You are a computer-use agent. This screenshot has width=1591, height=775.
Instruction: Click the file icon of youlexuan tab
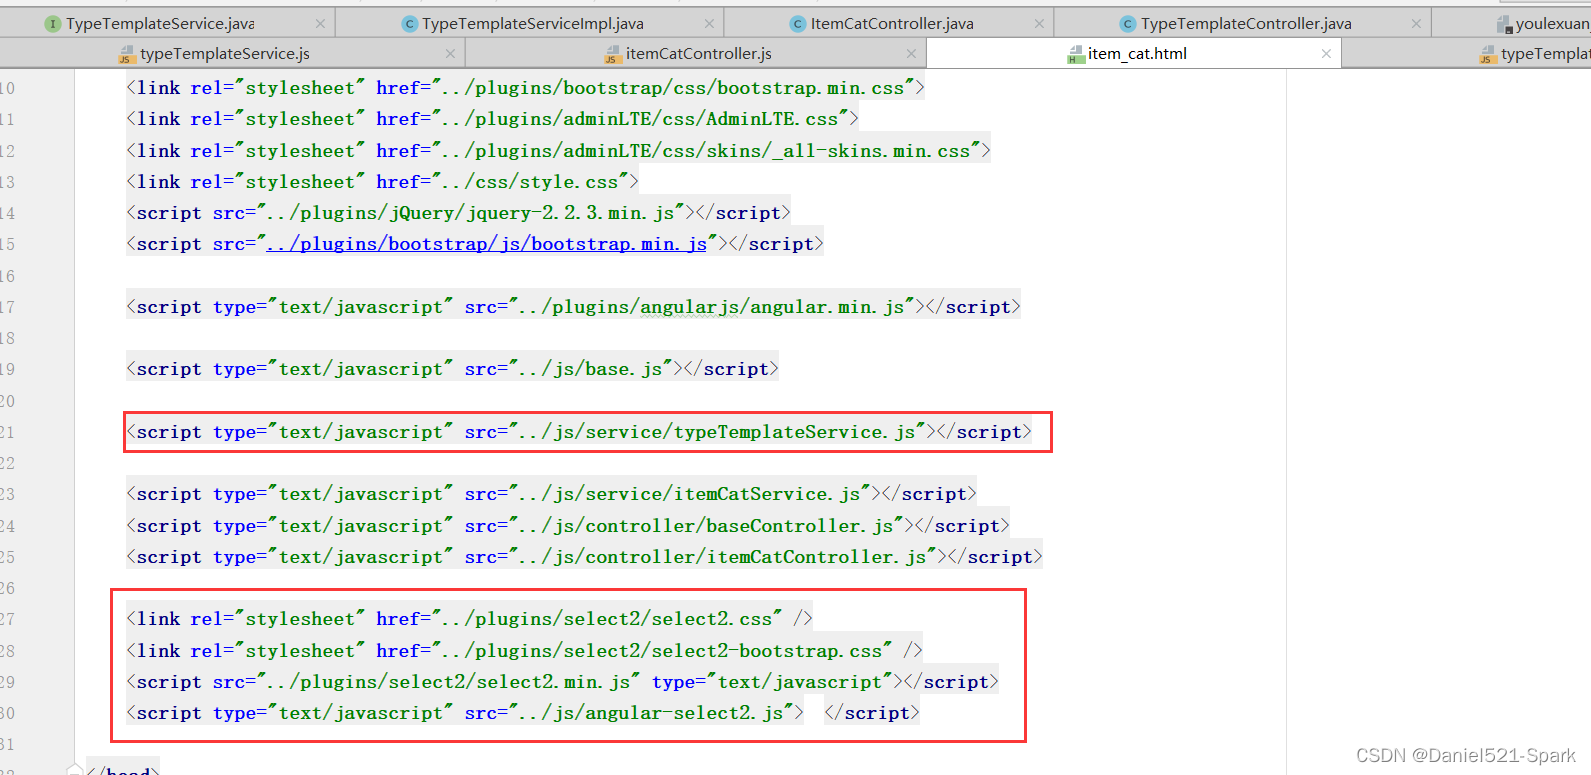(1504, 24)
